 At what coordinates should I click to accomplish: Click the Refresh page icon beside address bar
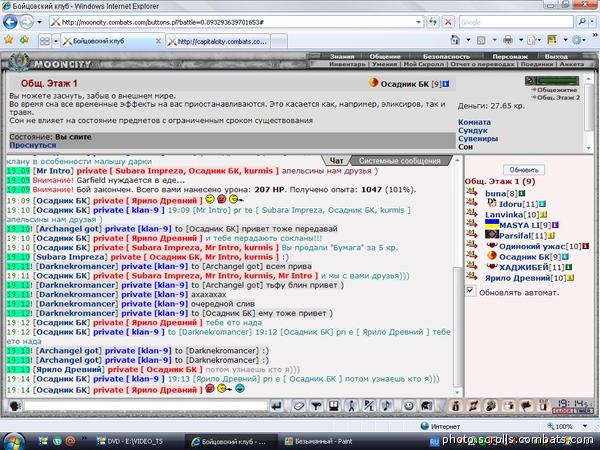click(x=433, y=22)
